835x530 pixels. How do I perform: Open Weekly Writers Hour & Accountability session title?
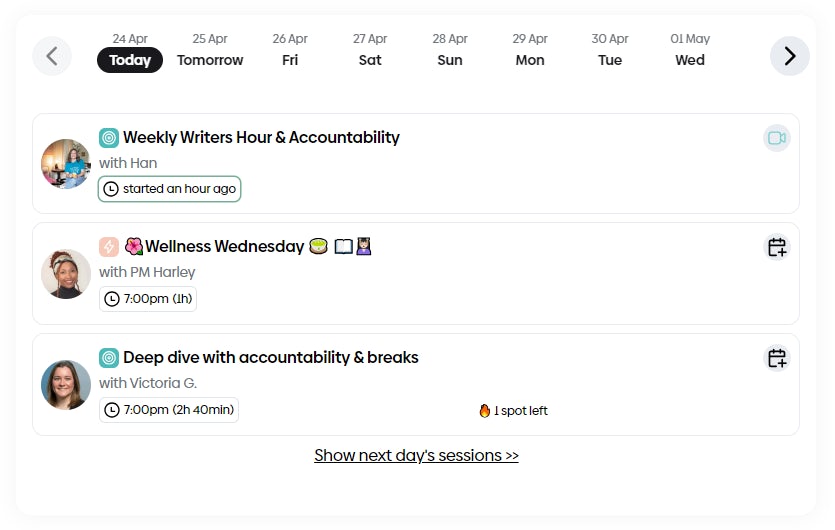(261, 137)
